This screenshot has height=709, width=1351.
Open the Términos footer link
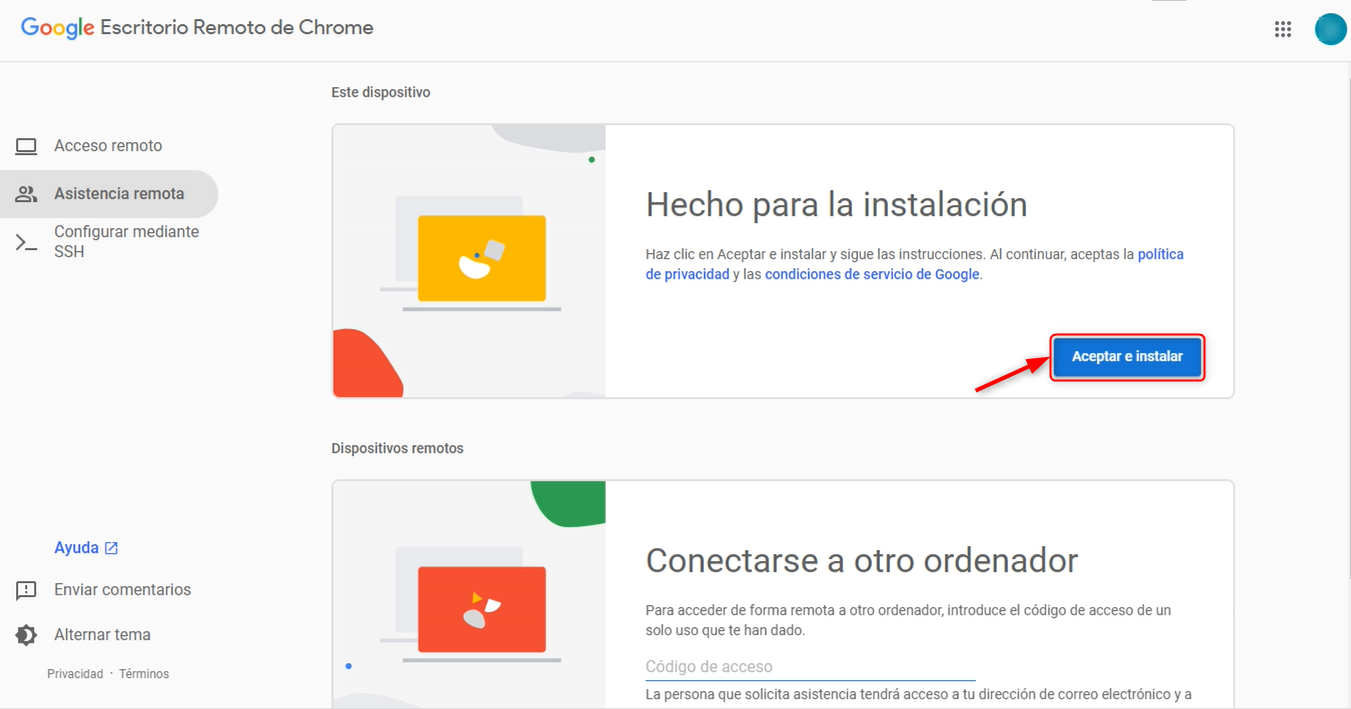[144, 674]
